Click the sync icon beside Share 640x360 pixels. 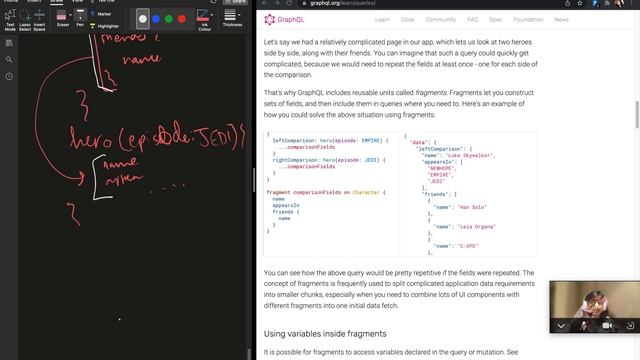click(x=213, y=2)
